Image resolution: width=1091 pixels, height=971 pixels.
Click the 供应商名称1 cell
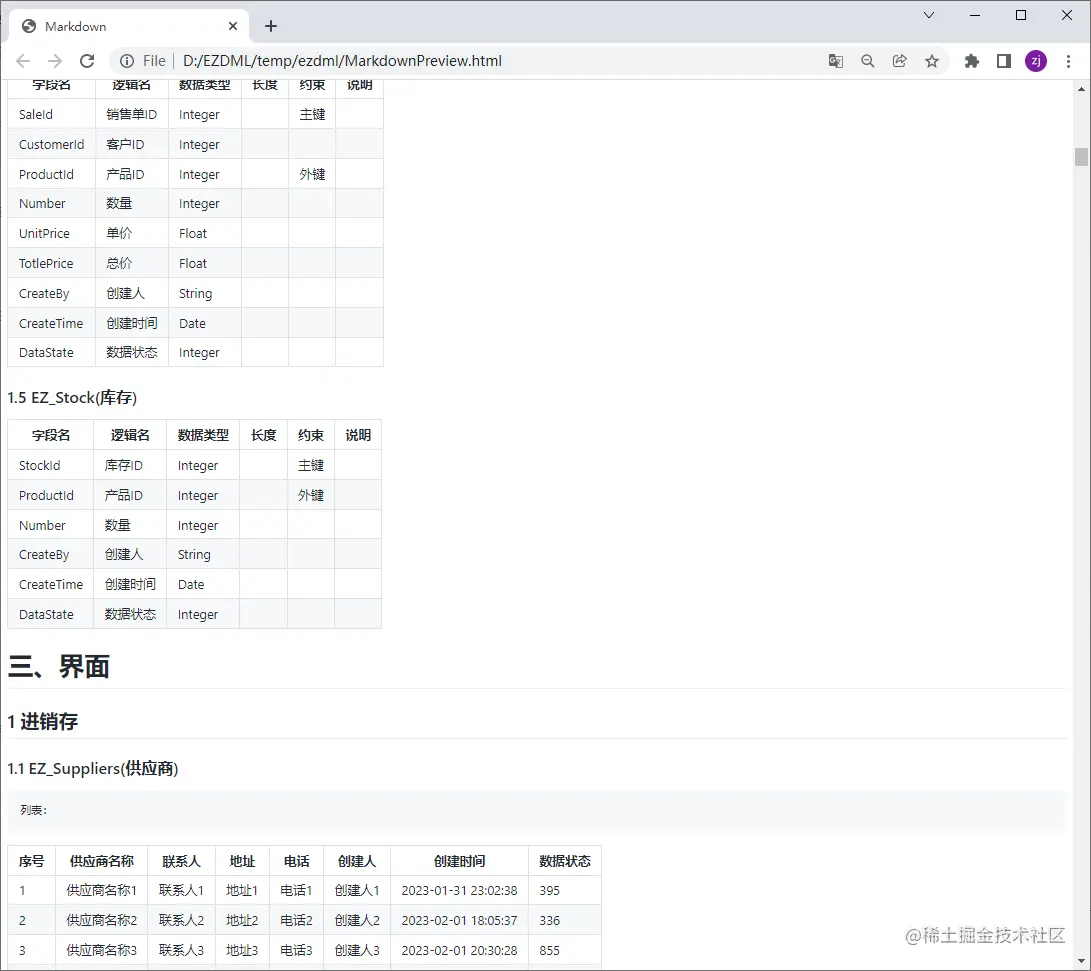click(x=102, y=890)
